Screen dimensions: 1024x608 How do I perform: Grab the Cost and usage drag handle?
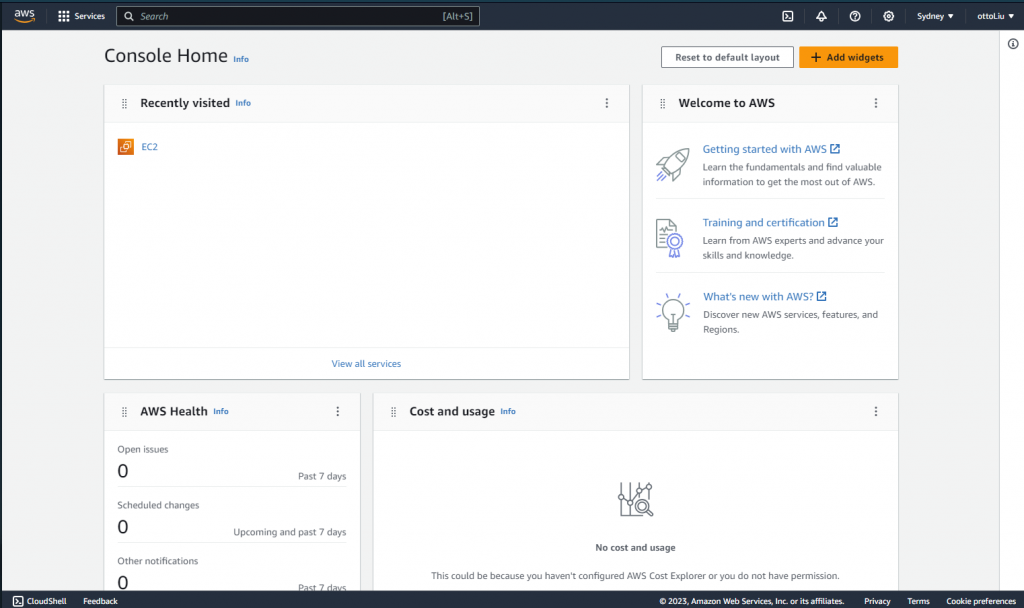pos(393,412)
